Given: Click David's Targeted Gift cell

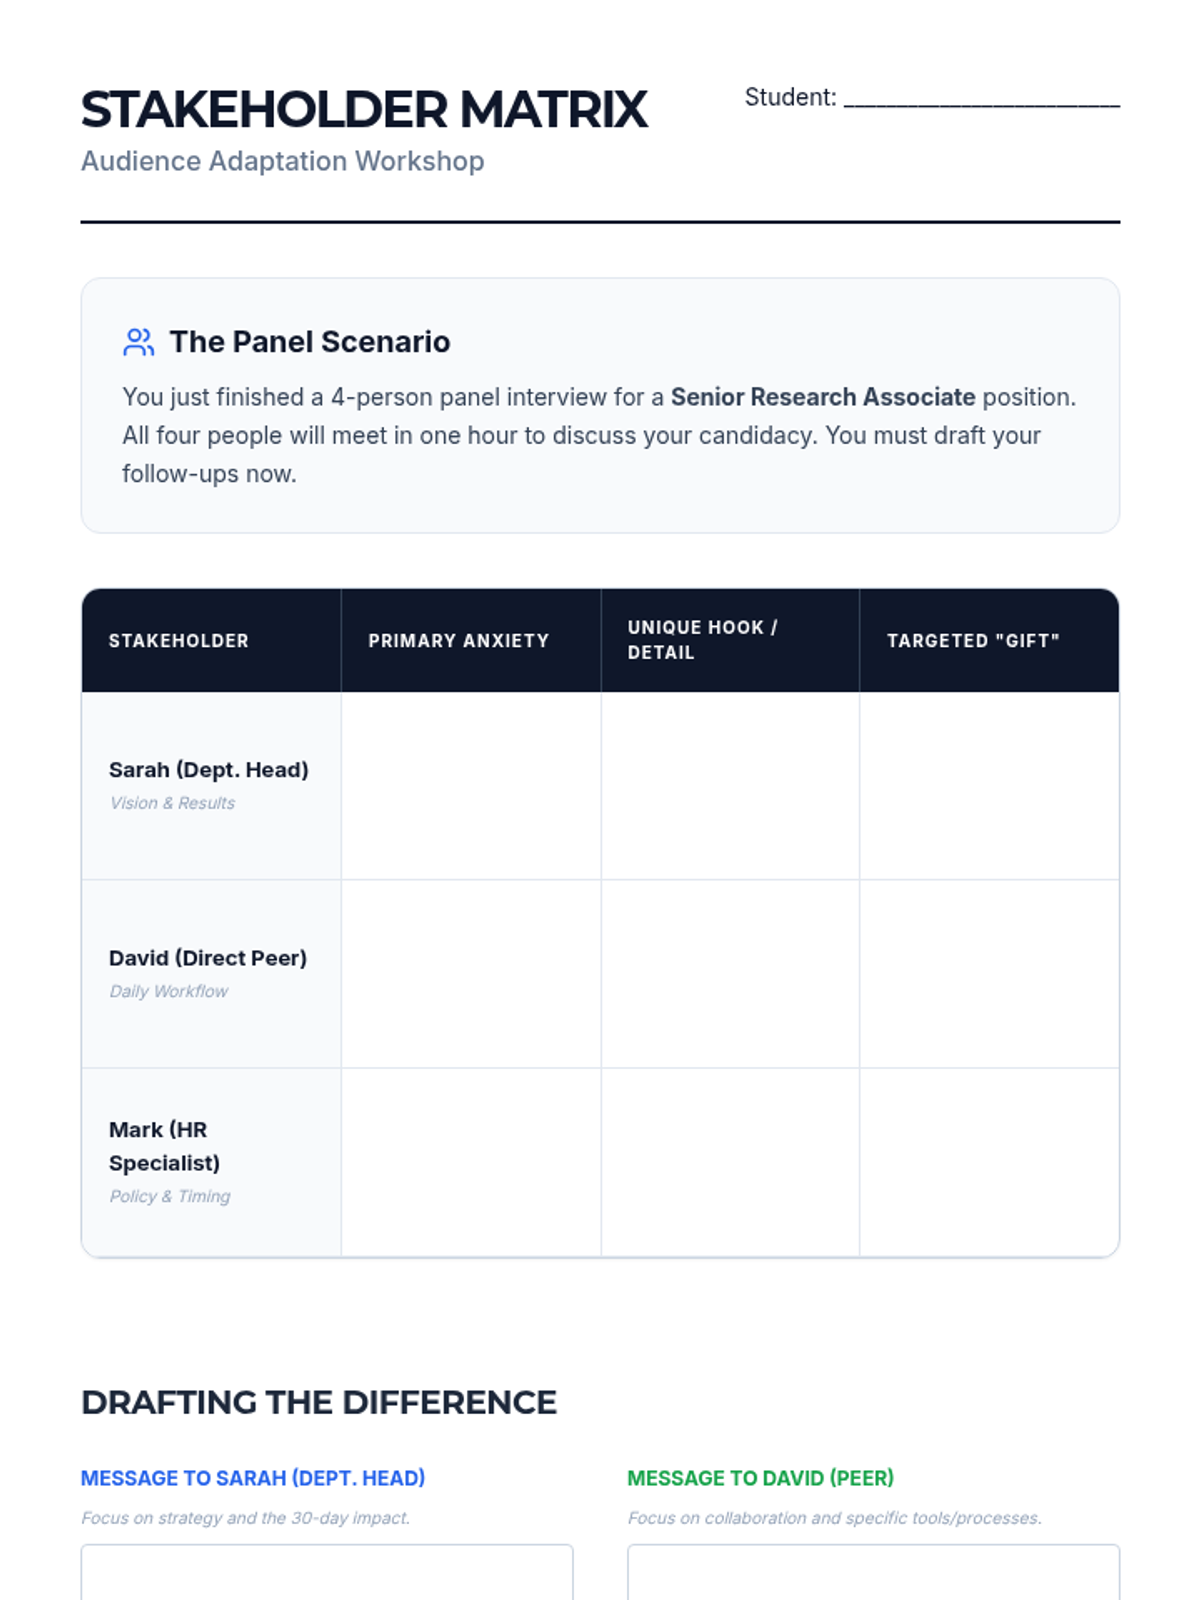Looking at the screenshot, I should point(989,974).
